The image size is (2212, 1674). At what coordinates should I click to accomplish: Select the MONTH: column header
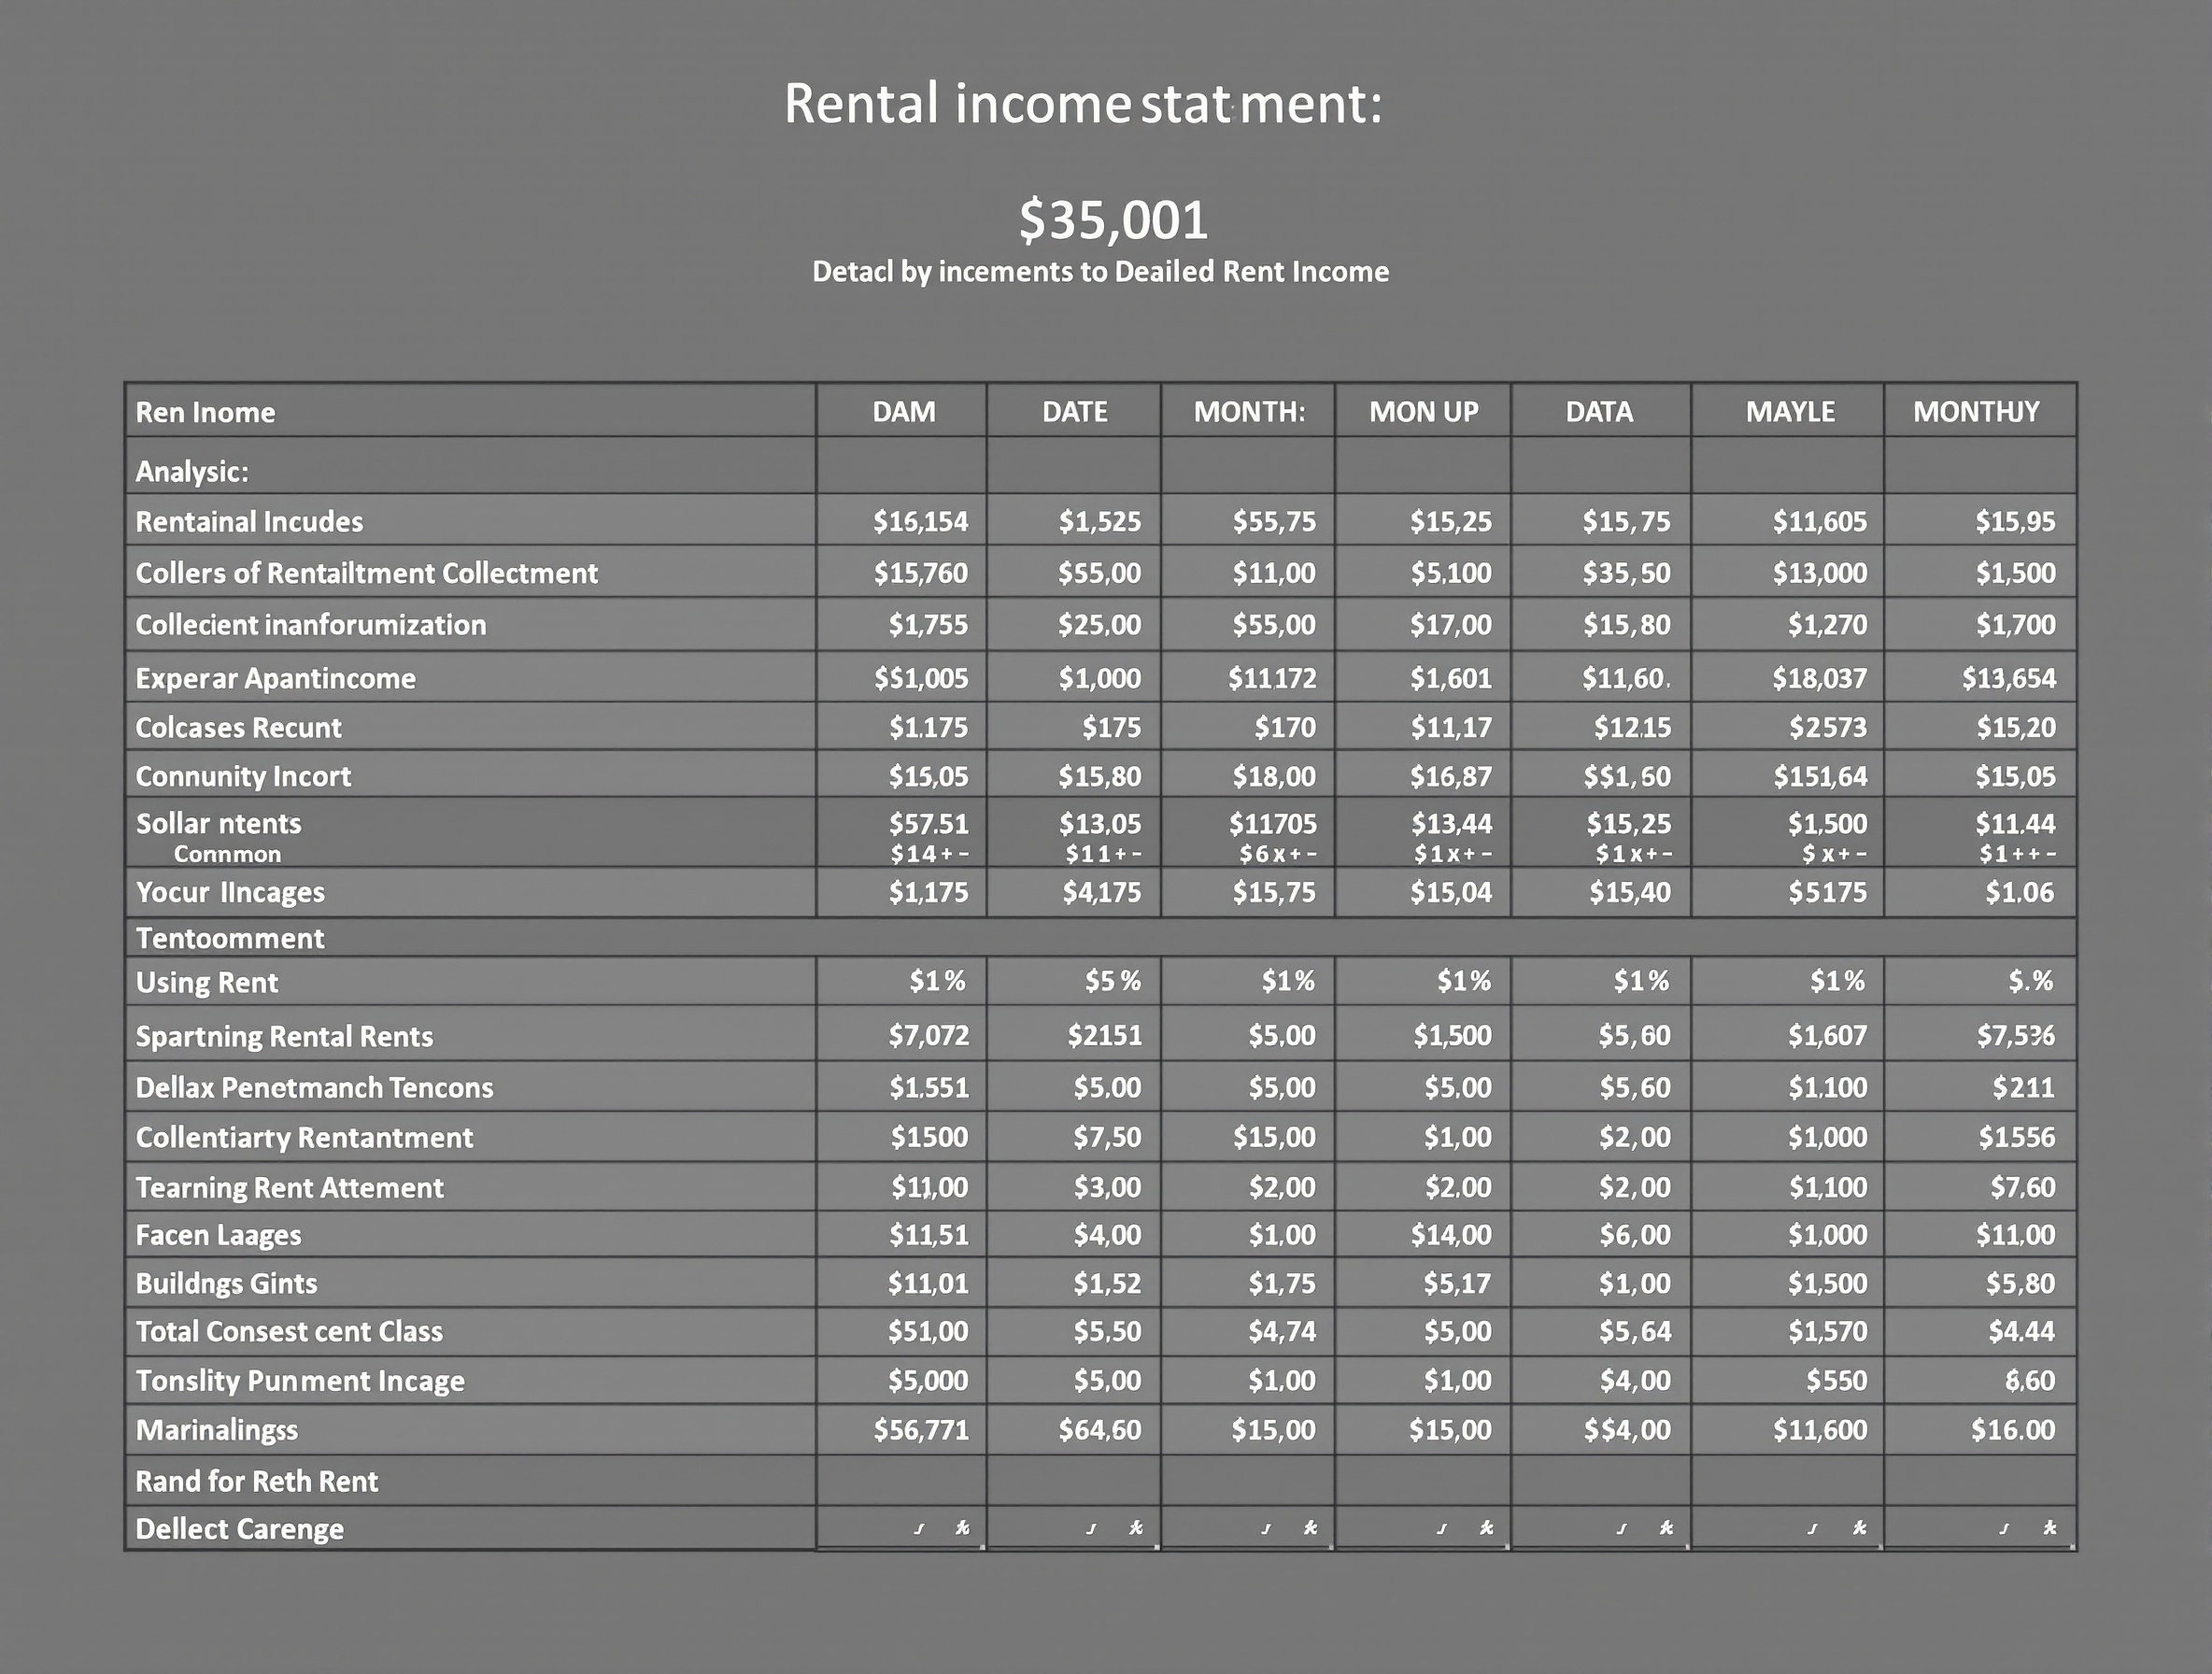pyautogui.click(x=1249, y=411)
